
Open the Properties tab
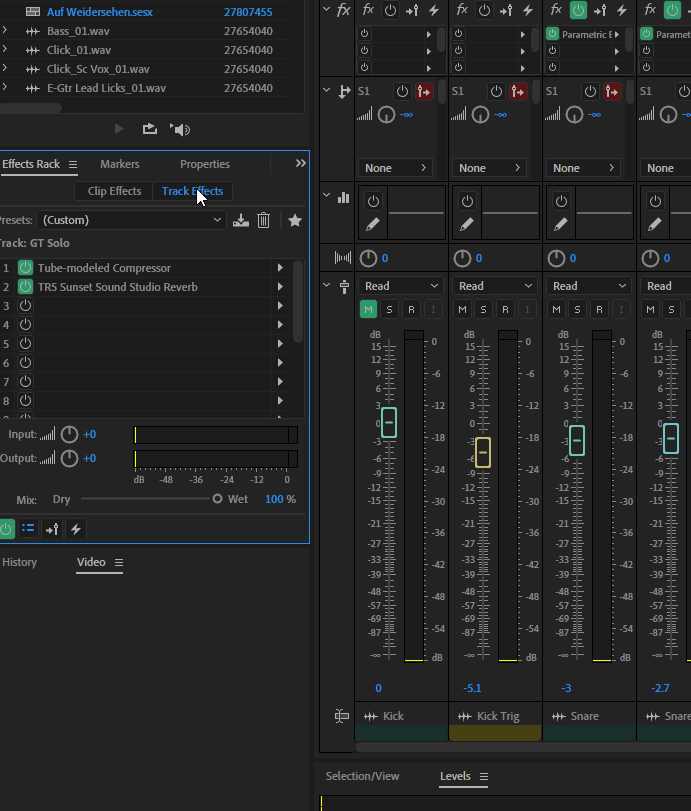(205, 164)
